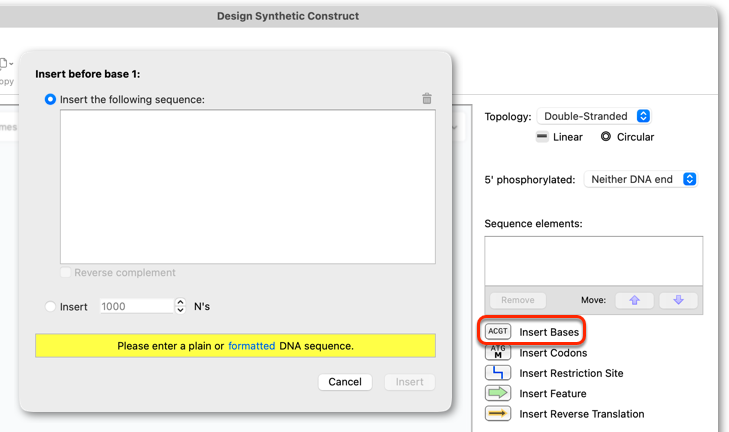Select the Insert N's radio button

(50, 306)
